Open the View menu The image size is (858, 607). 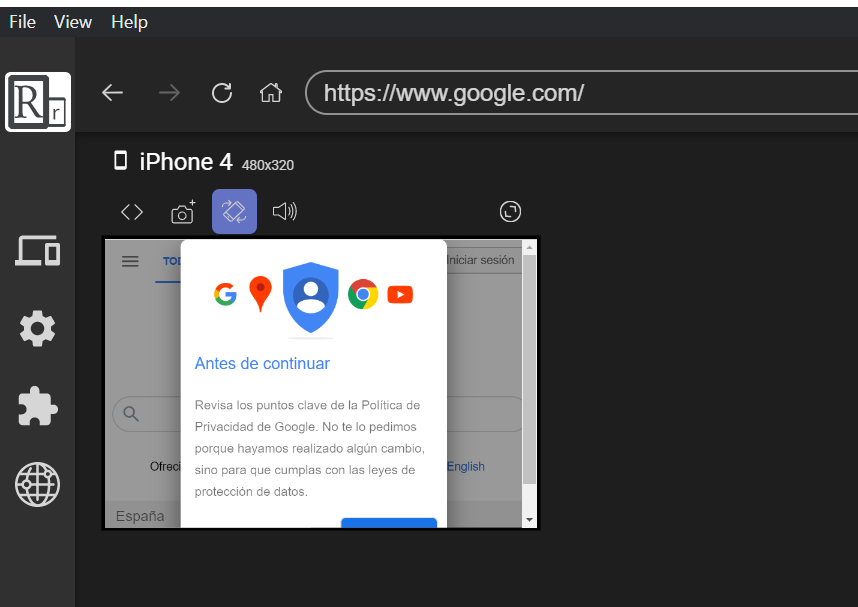73,22
